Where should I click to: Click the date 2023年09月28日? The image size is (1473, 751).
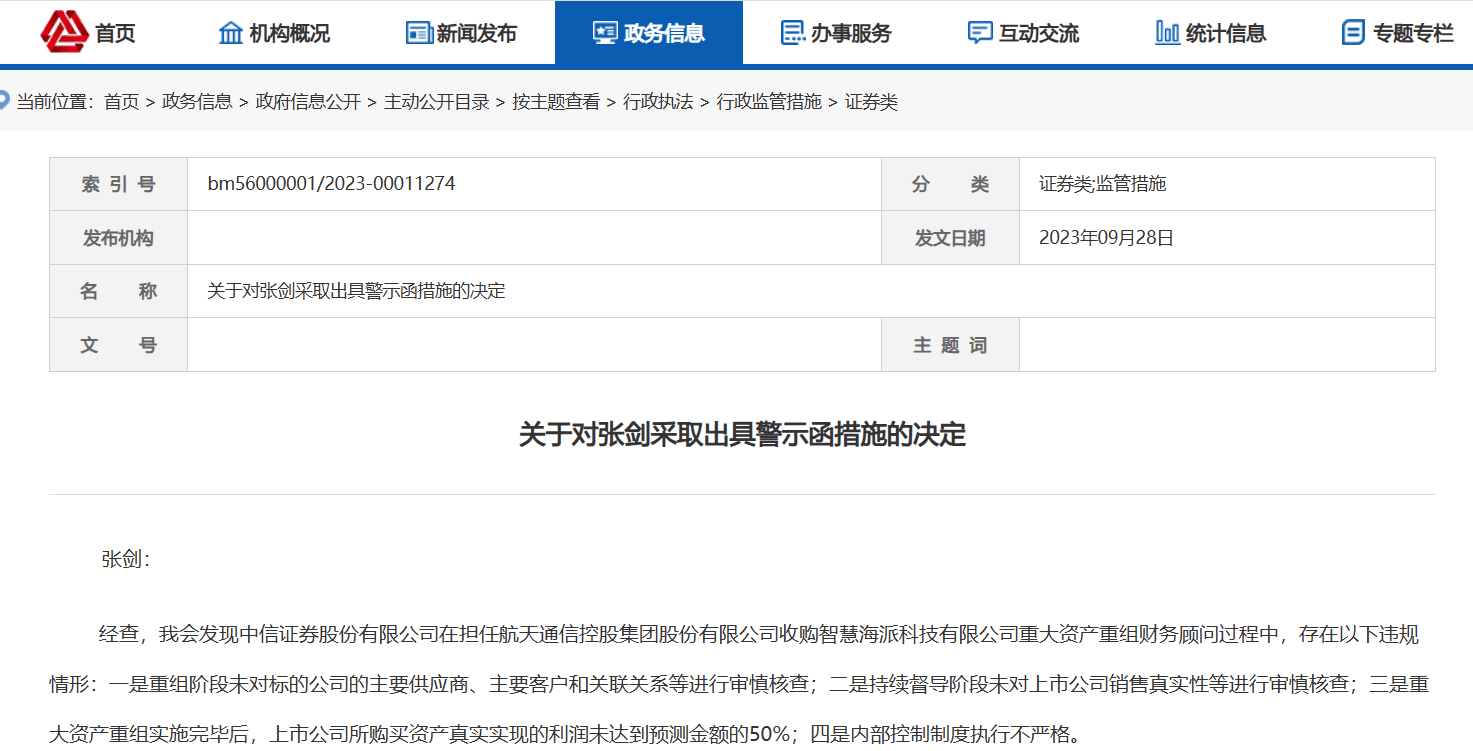[1106, 238]
